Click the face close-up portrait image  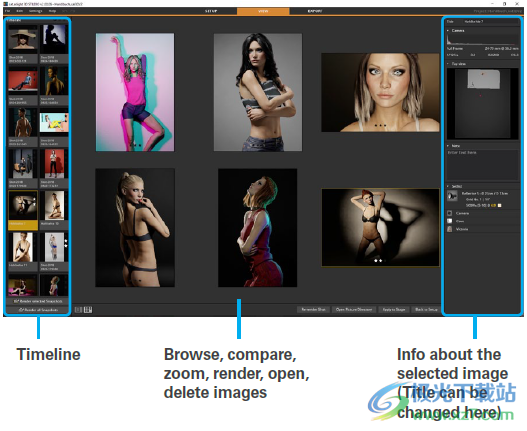(380, 92)
